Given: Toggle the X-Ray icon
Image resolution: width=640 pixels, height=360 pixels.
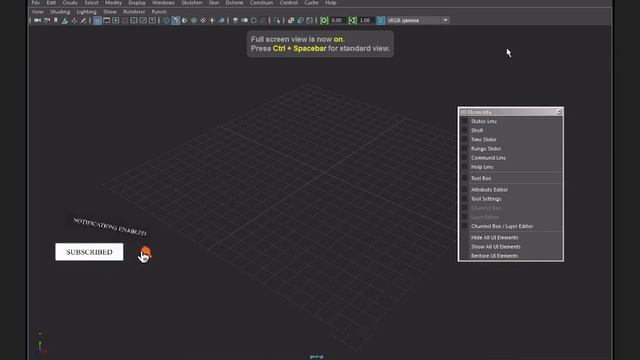Looking at the screenshot, I should 291,20.
